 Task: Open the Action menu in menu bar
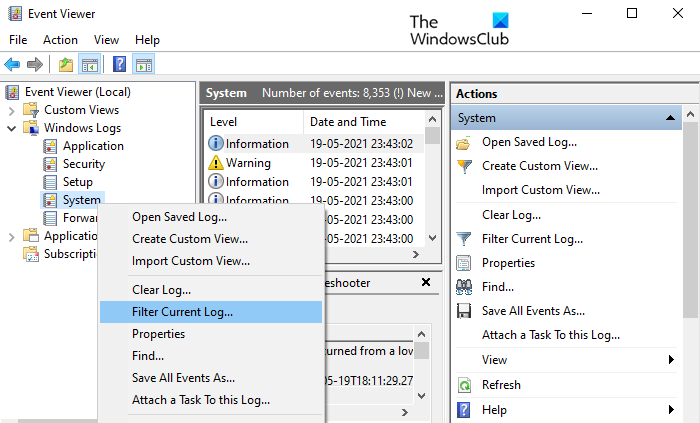60,40
